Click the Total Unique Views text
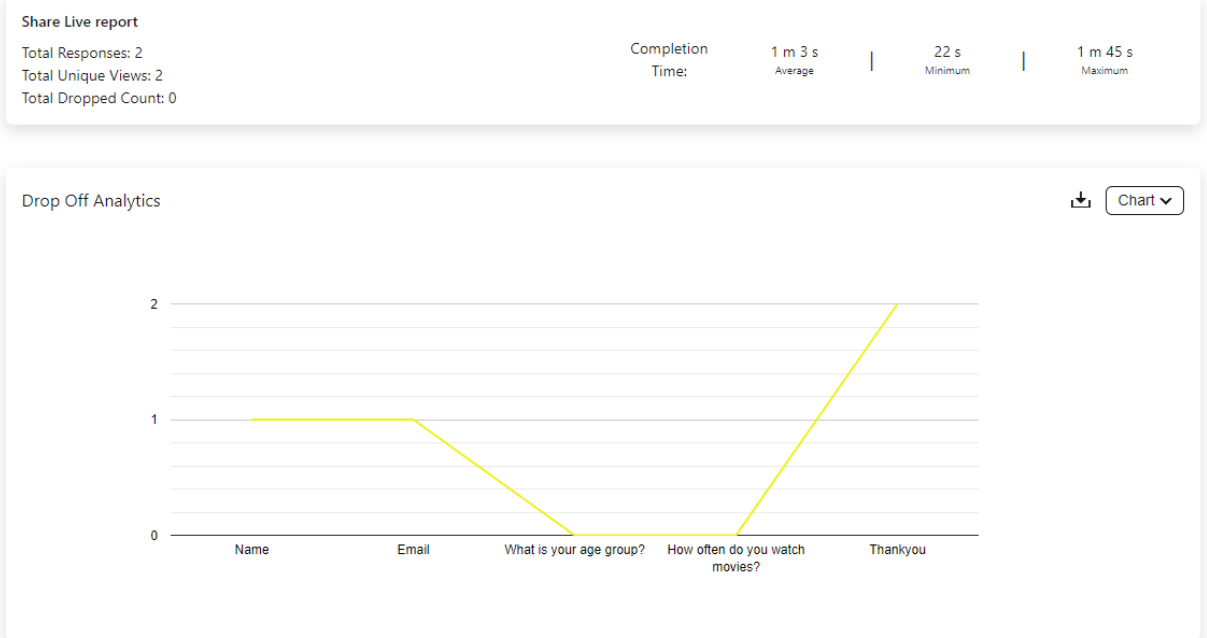Viewport: 1207px width, 638px height. coord(92,76)
